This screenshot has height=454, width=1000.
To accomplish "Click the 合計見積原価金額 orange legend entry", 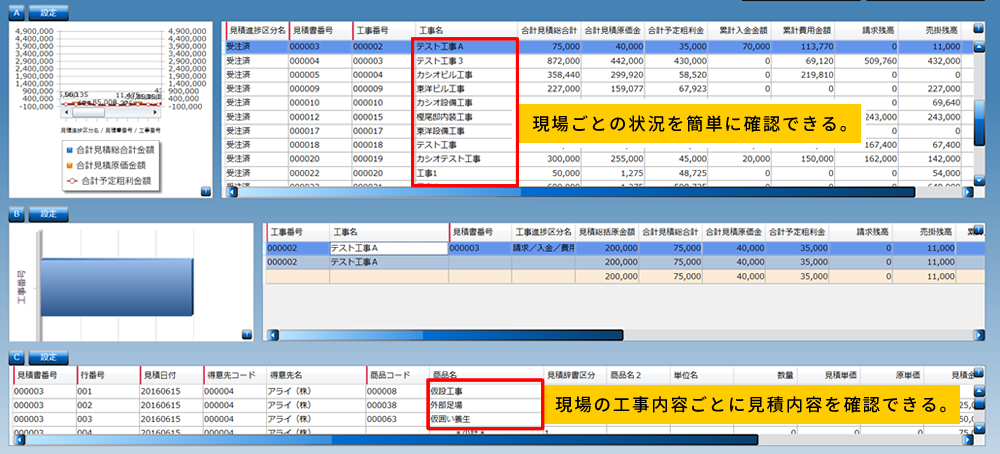I will (114, 166).
